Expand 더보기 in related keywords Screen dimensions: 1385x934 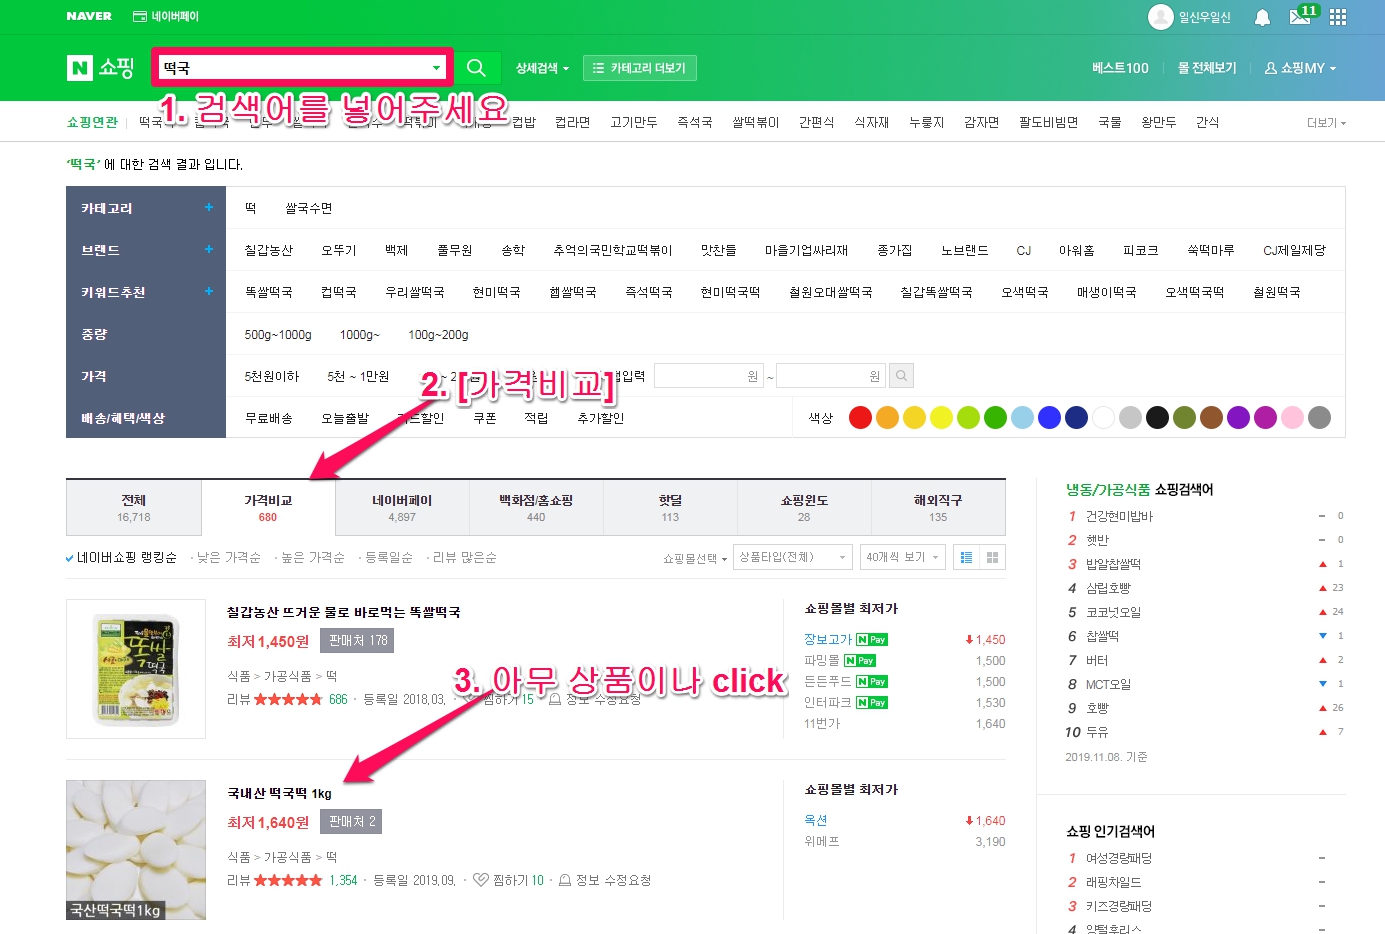pyautogui.click(x=1326, y=123)
